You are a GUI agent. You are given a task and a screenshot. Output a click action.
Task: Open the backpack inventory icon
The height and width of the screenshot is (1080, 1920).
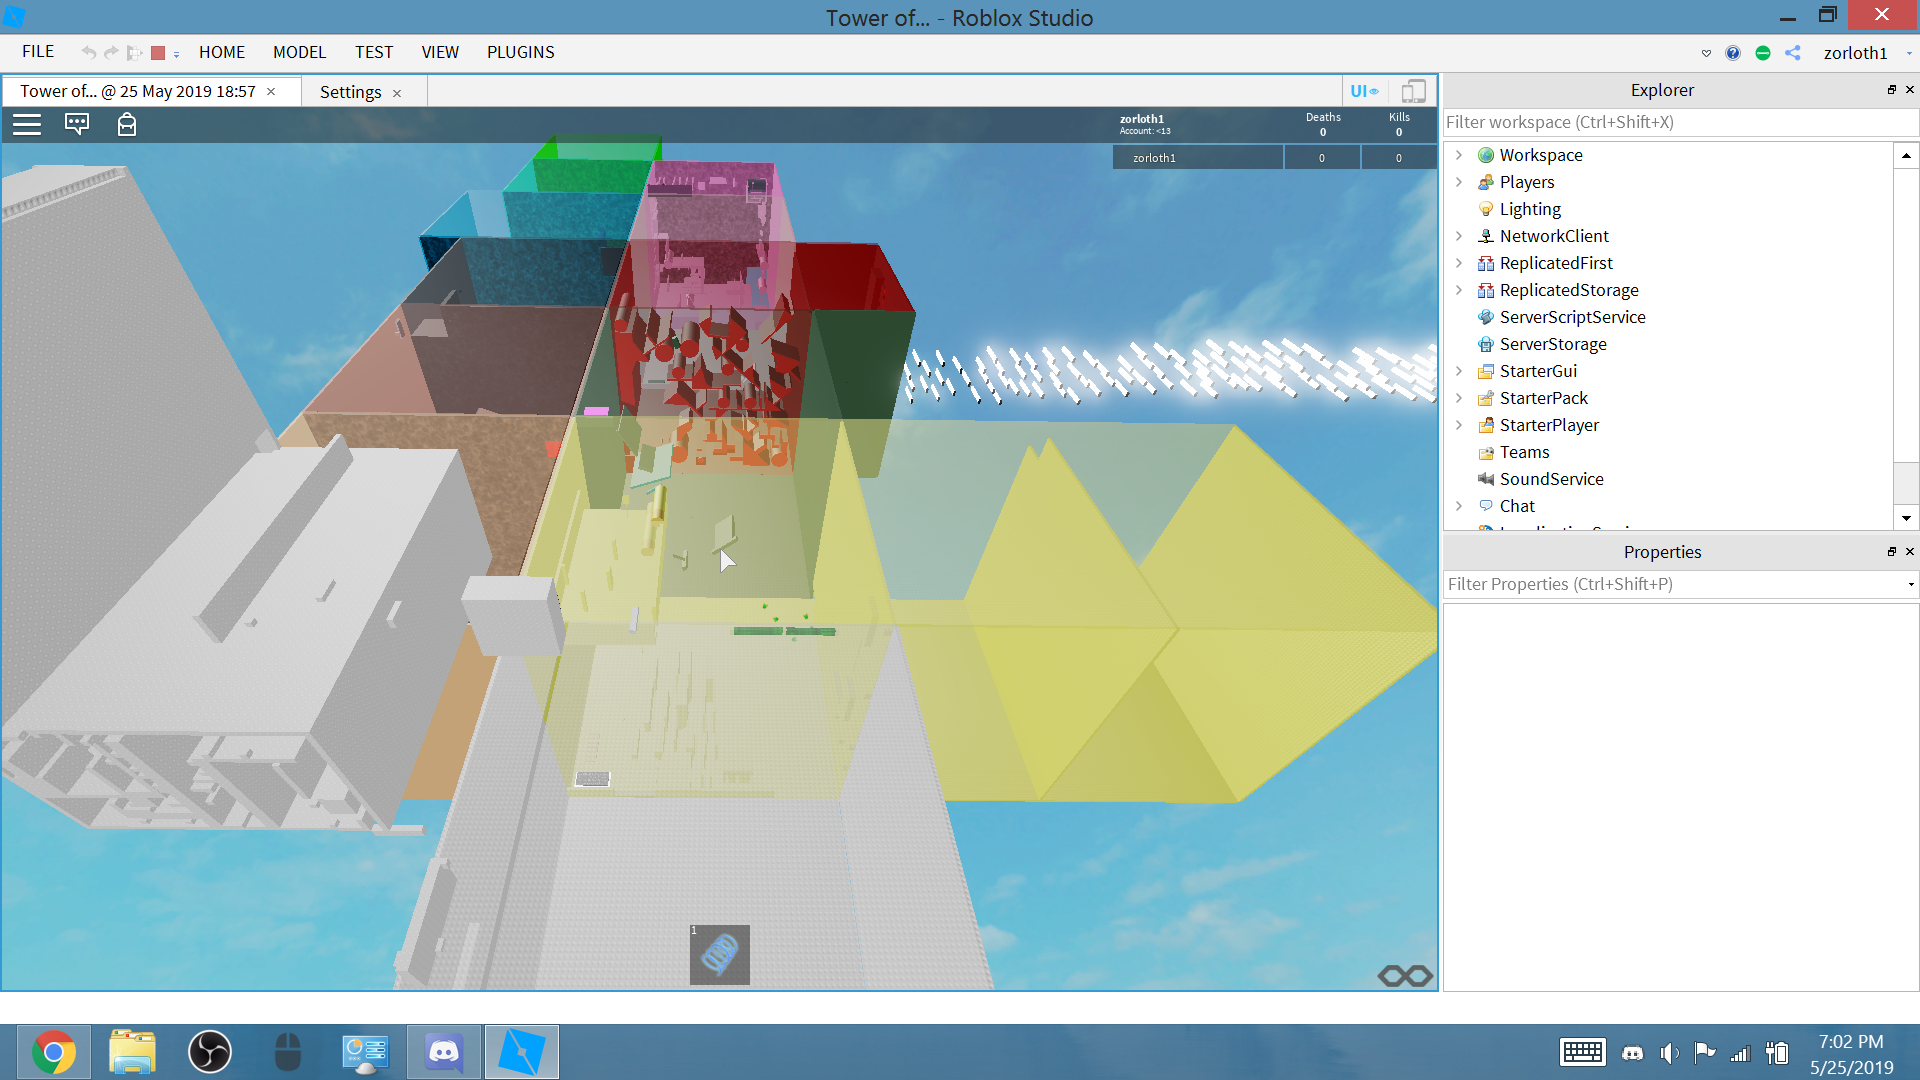coord(127,125)
